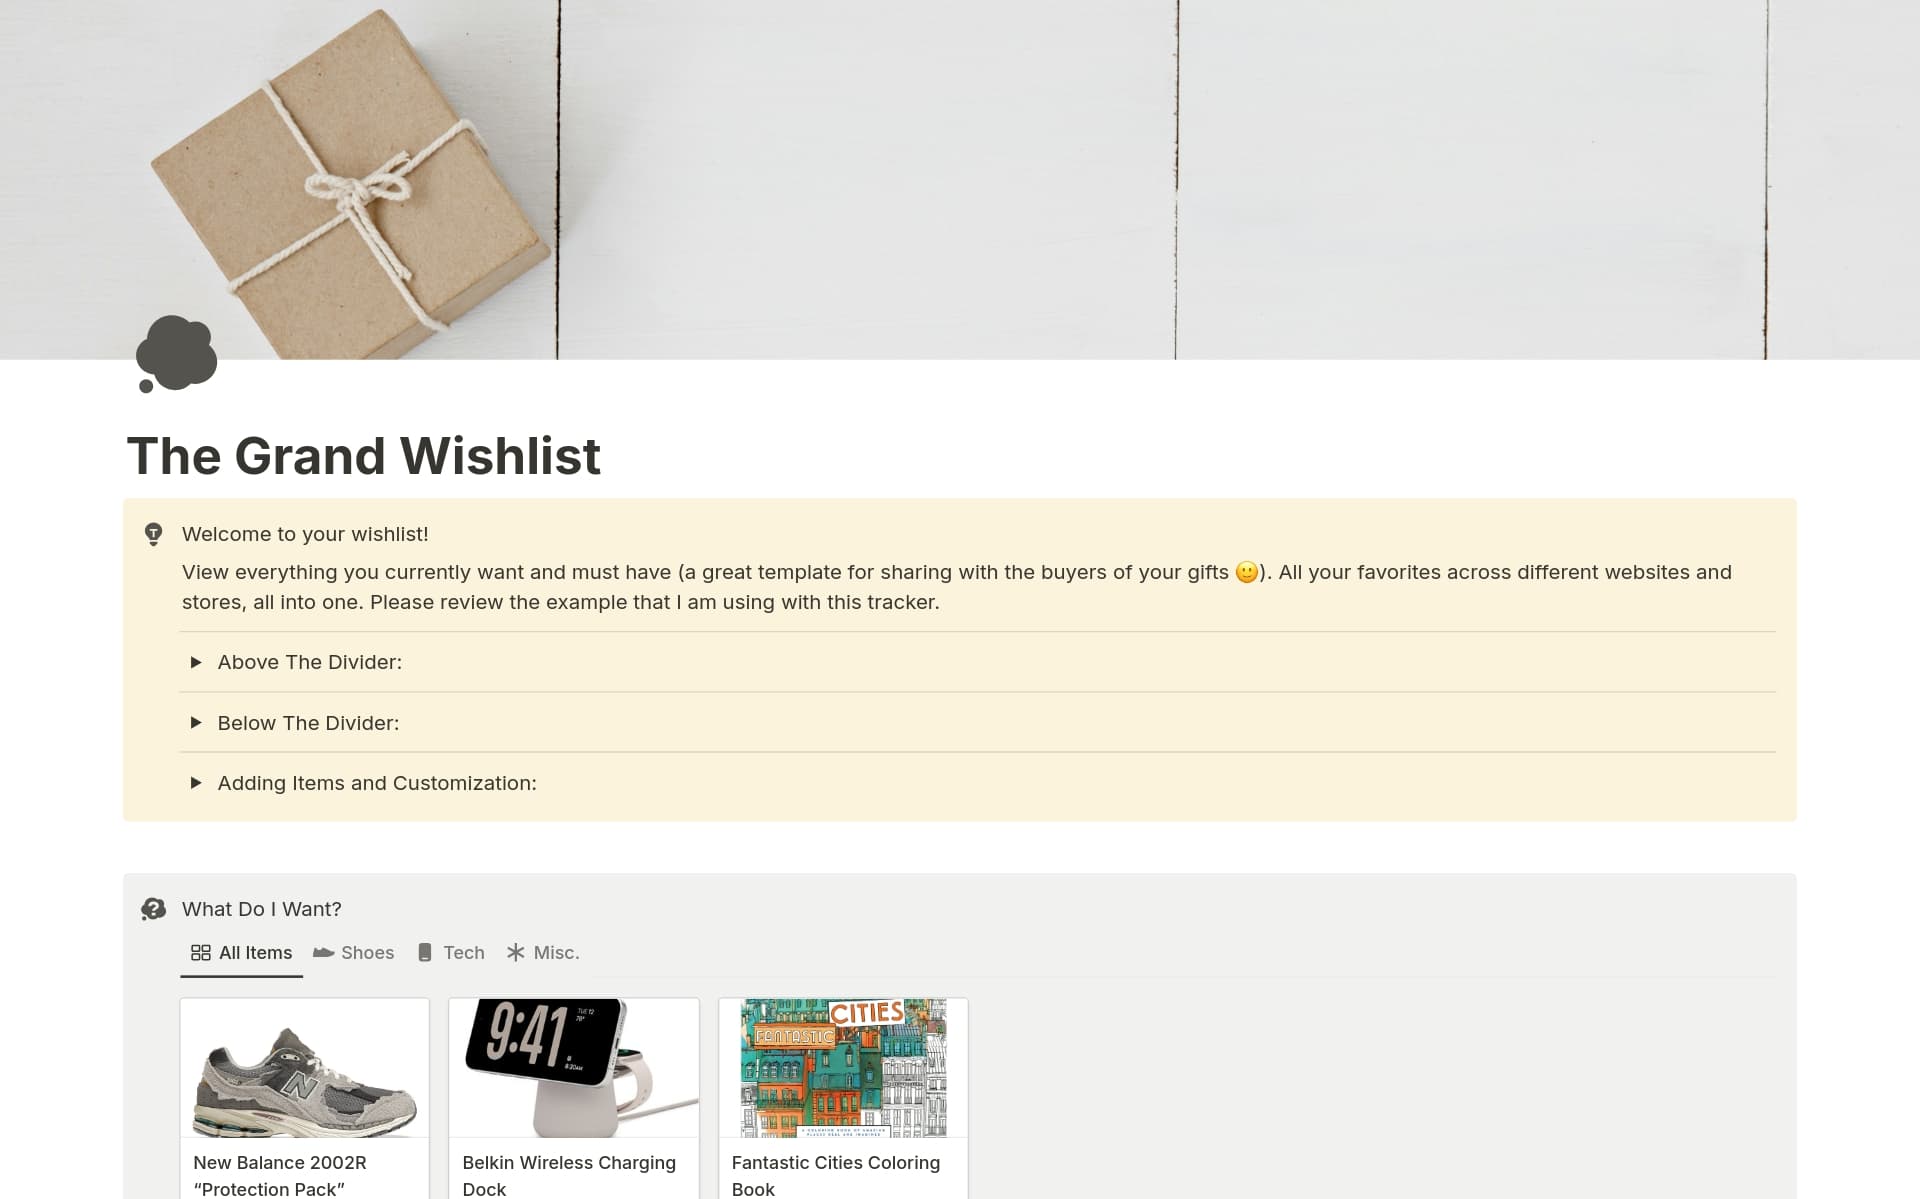Click the question mark bubble icon
1920x1199 pixels.
point(153,909)
